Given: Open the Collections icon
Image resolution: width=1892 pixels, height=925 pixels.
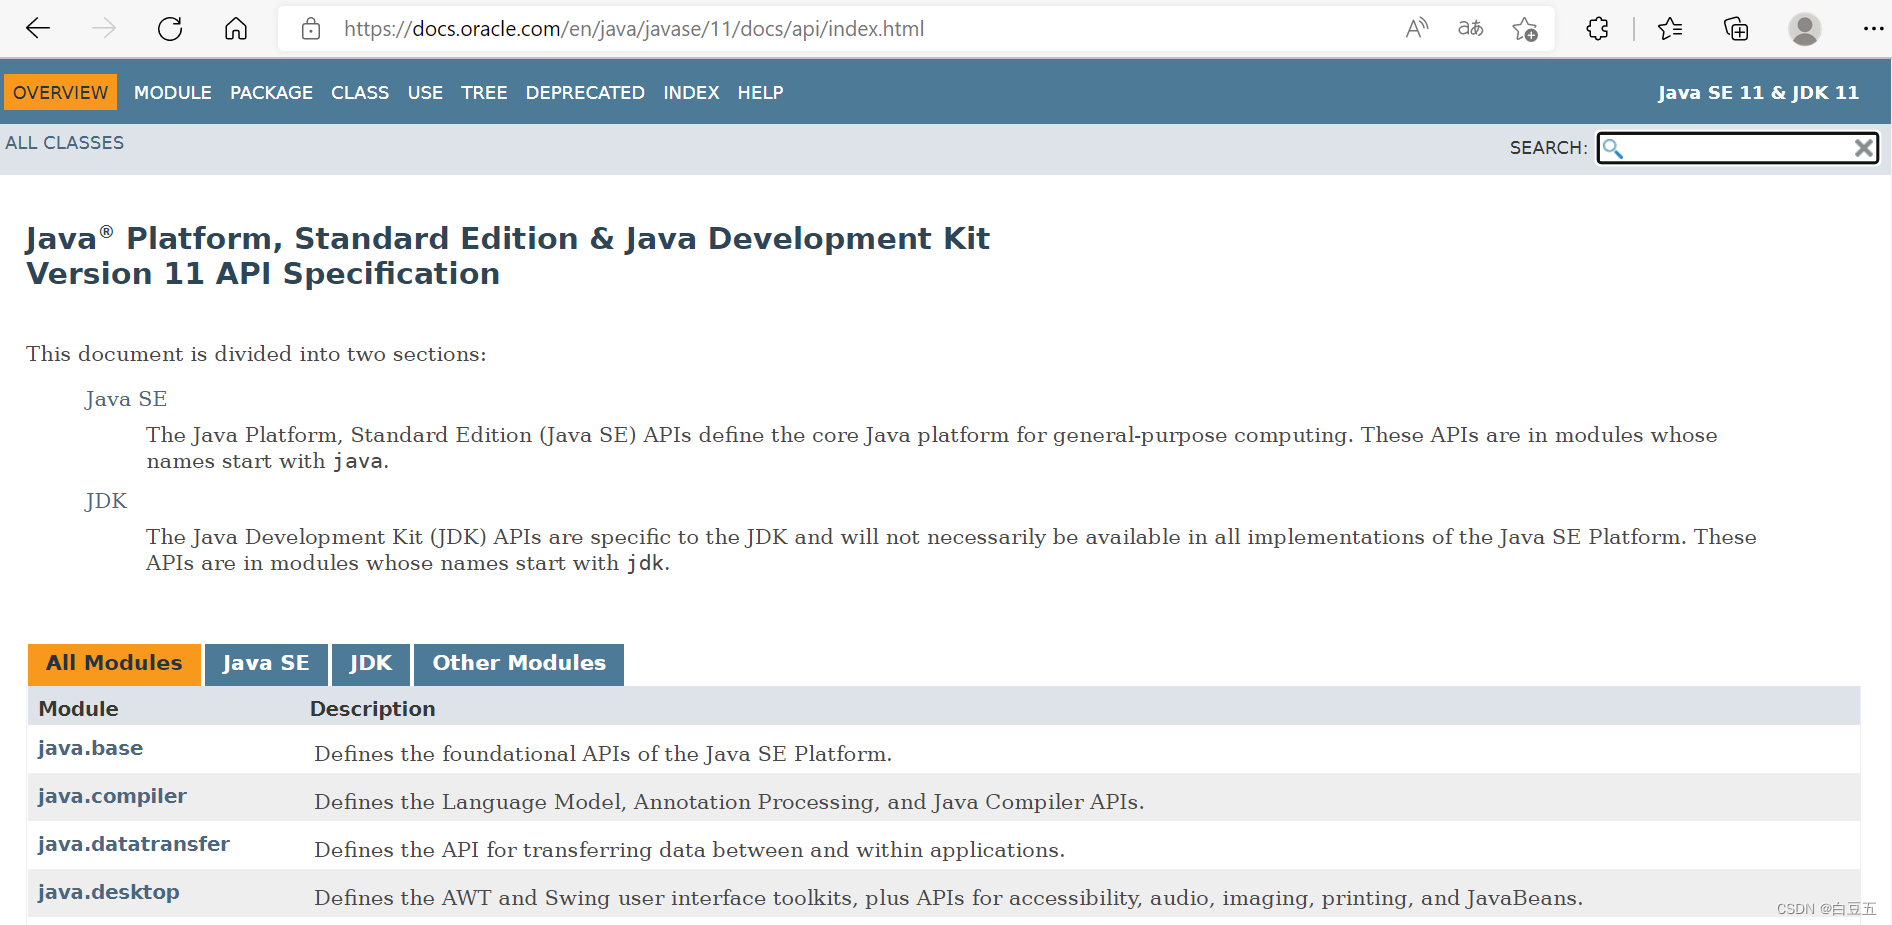Looking at the screenshot, I should pyautogui.click(x=1736, y=29).
